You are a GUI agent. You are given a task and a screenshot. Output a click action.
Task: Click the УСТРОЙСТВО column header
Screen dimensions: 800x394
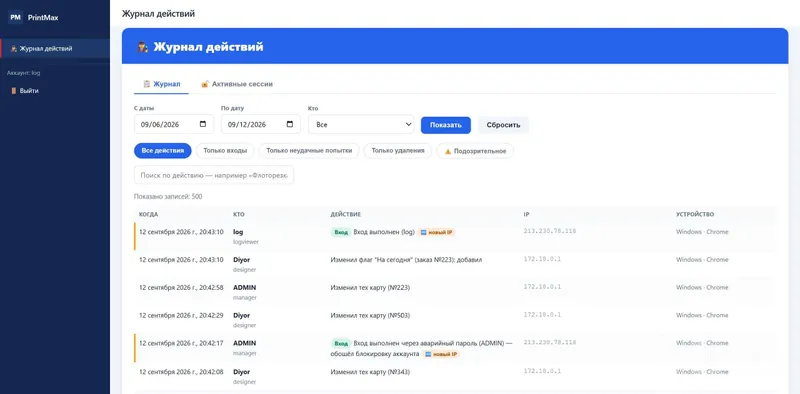pyautogui.click(x=695, y=214)
